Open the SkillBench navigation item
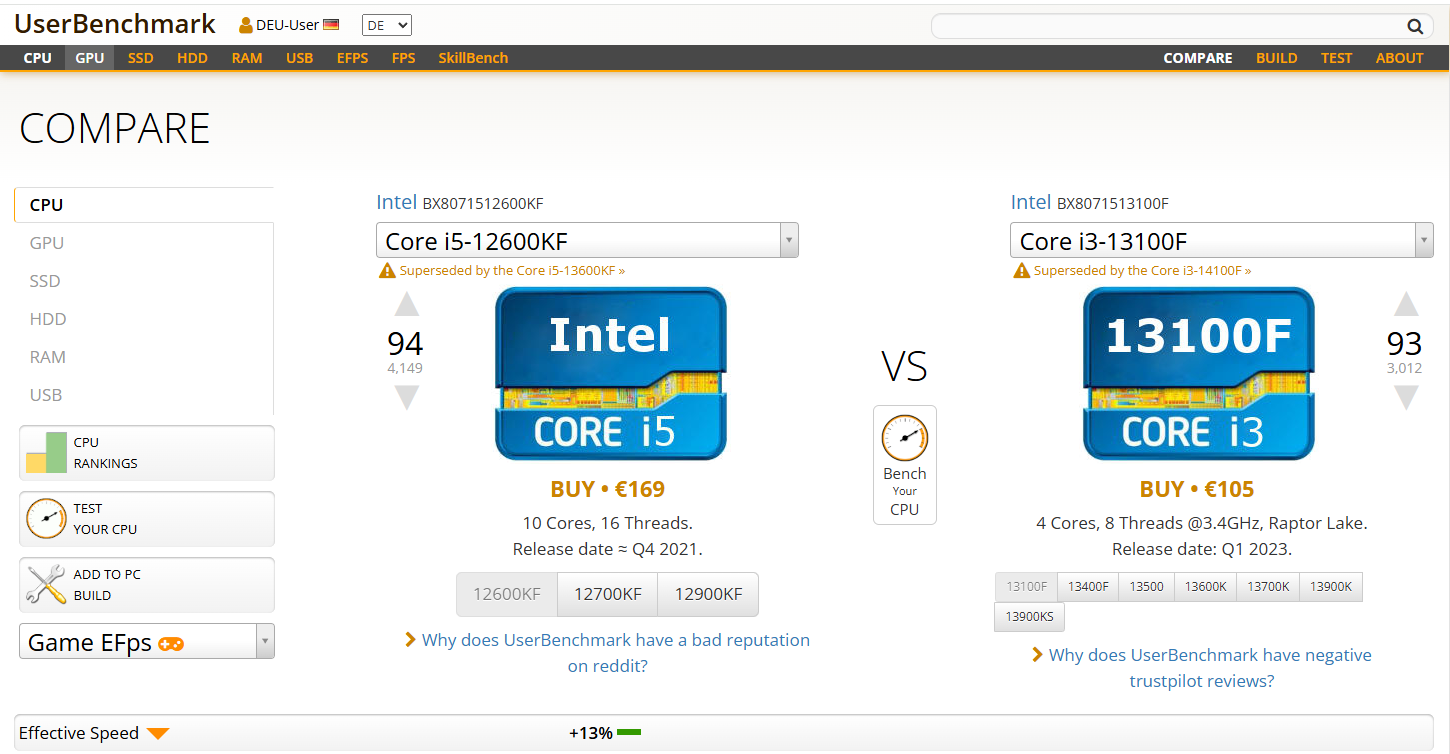Screen dimensions: 1450x754 [473, 58]
